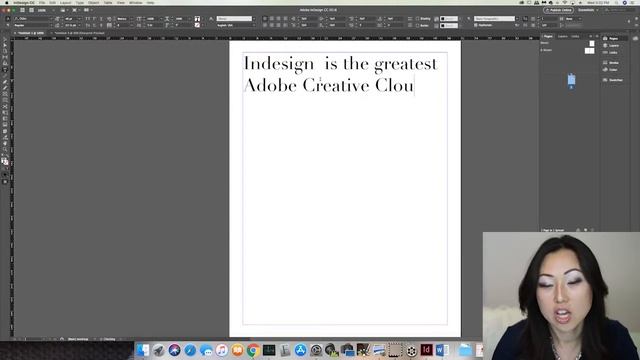640x360 pixels.
Task: Enable the Border checkbox
Action: pyautogui.click(x=418, y=25)
